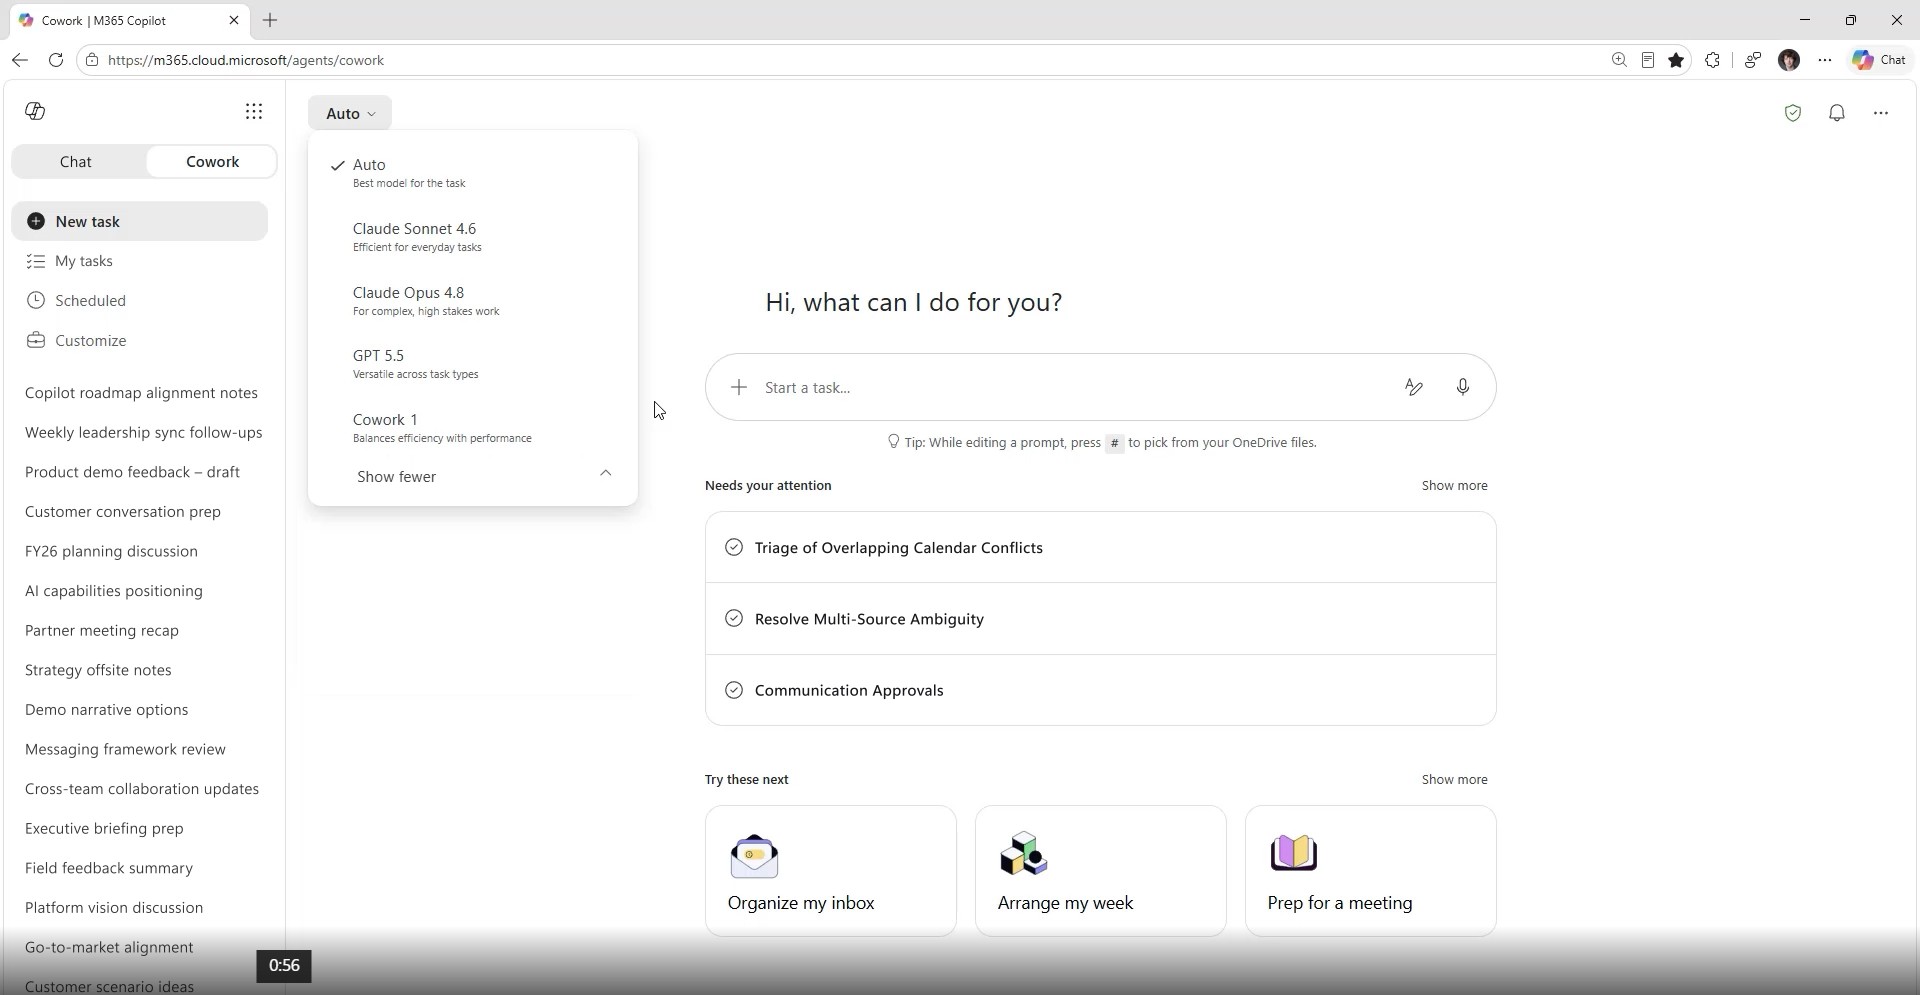Open the notifications bell

pos(1837,113)
